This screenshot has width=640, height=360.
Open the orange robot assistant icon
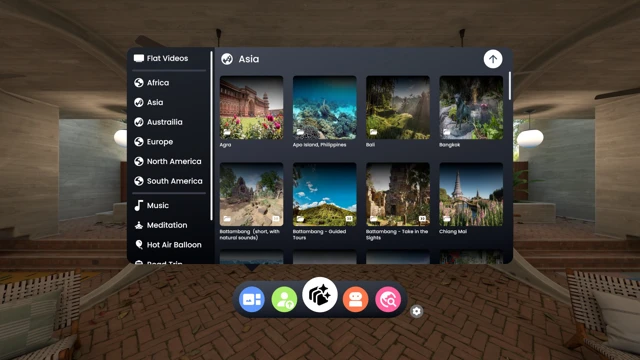click(x=356, y=299)
